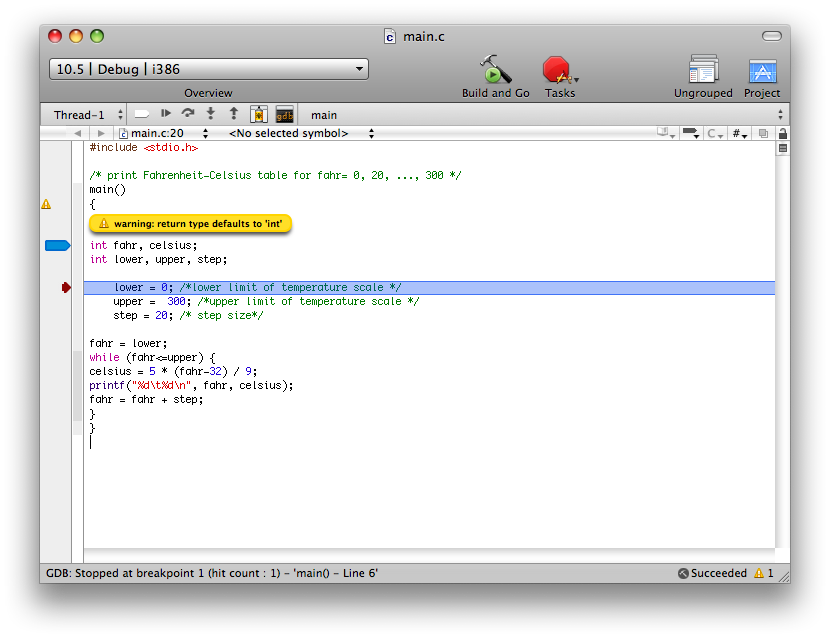
Task: Click the main() function line
Action: click(x=107, y=190)
